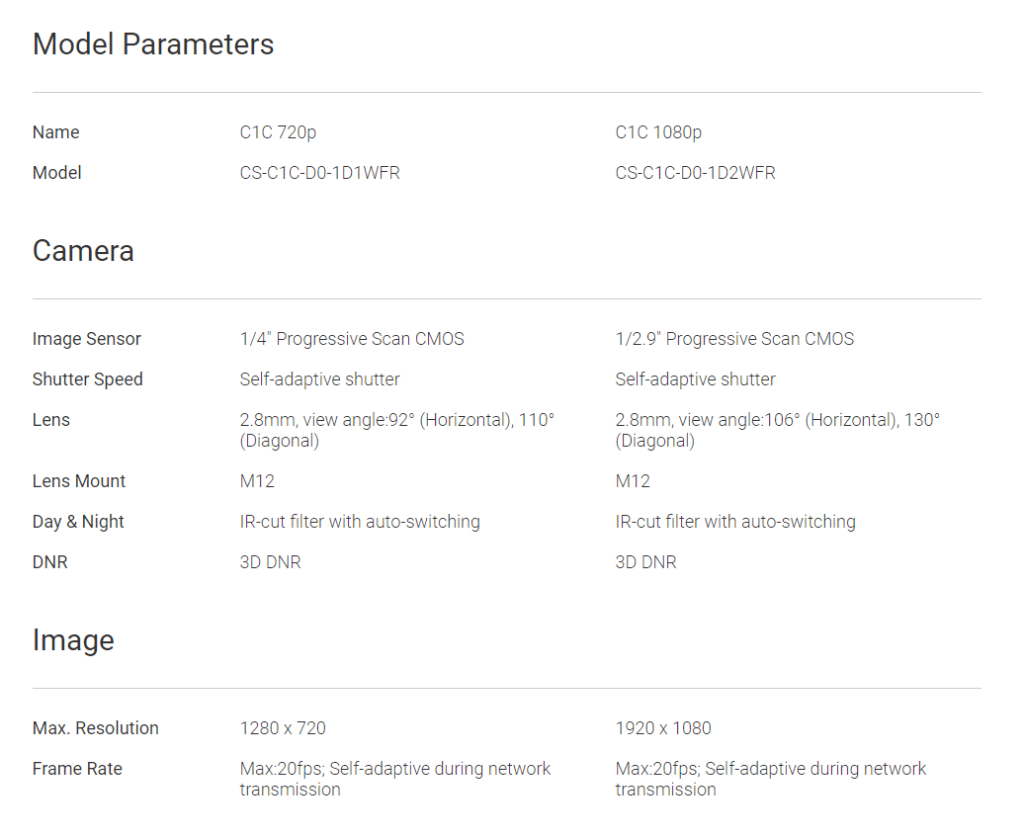Select the C1C 1080p name value
Viewport: 1024px width, 838px height.
point(658,132)
